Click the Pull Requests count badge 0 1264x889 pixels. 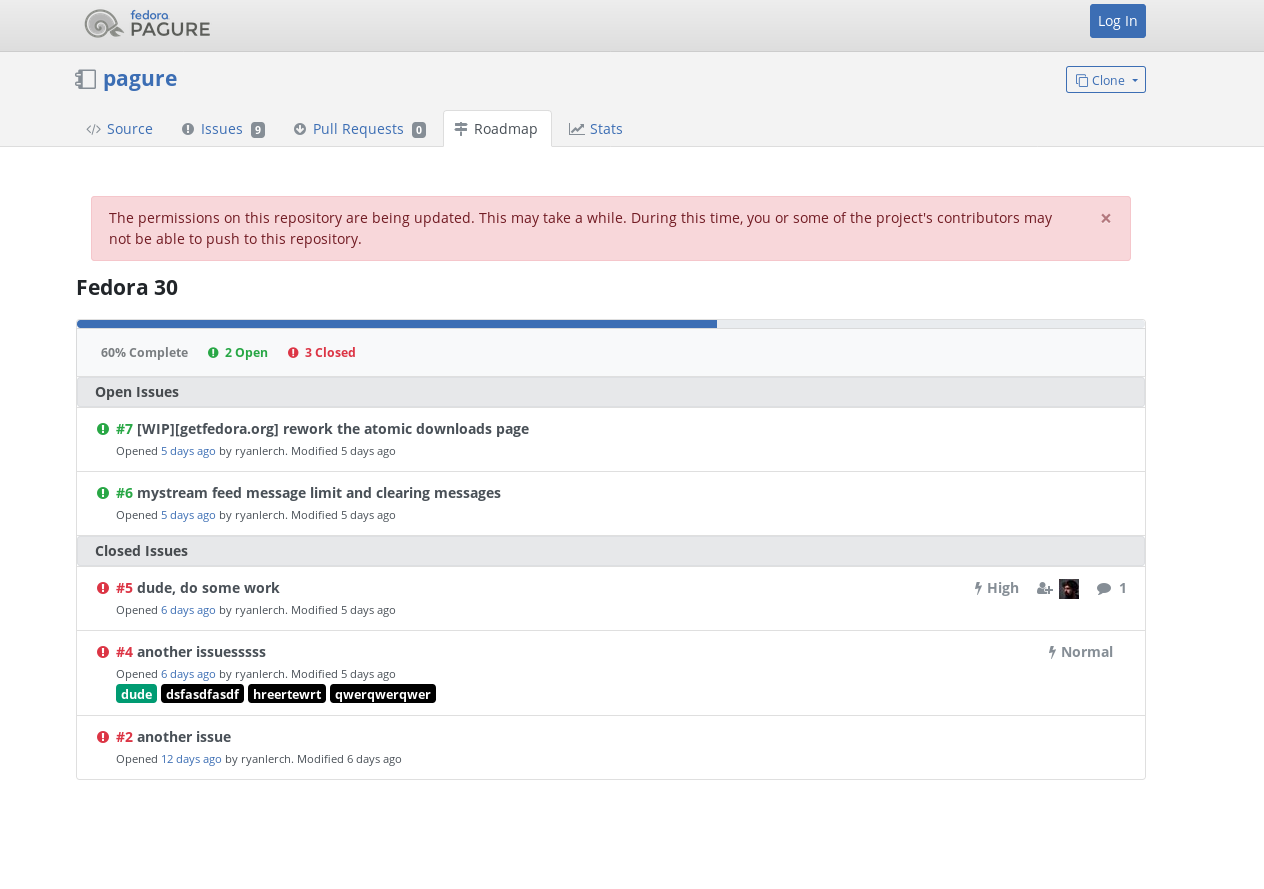(419, 130)
